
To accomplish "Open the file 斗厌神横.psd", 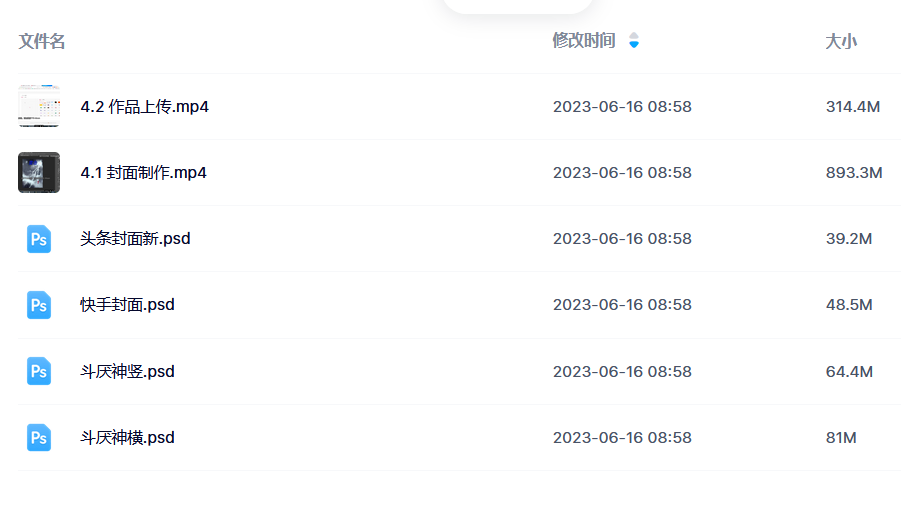I will coord(127,437).
